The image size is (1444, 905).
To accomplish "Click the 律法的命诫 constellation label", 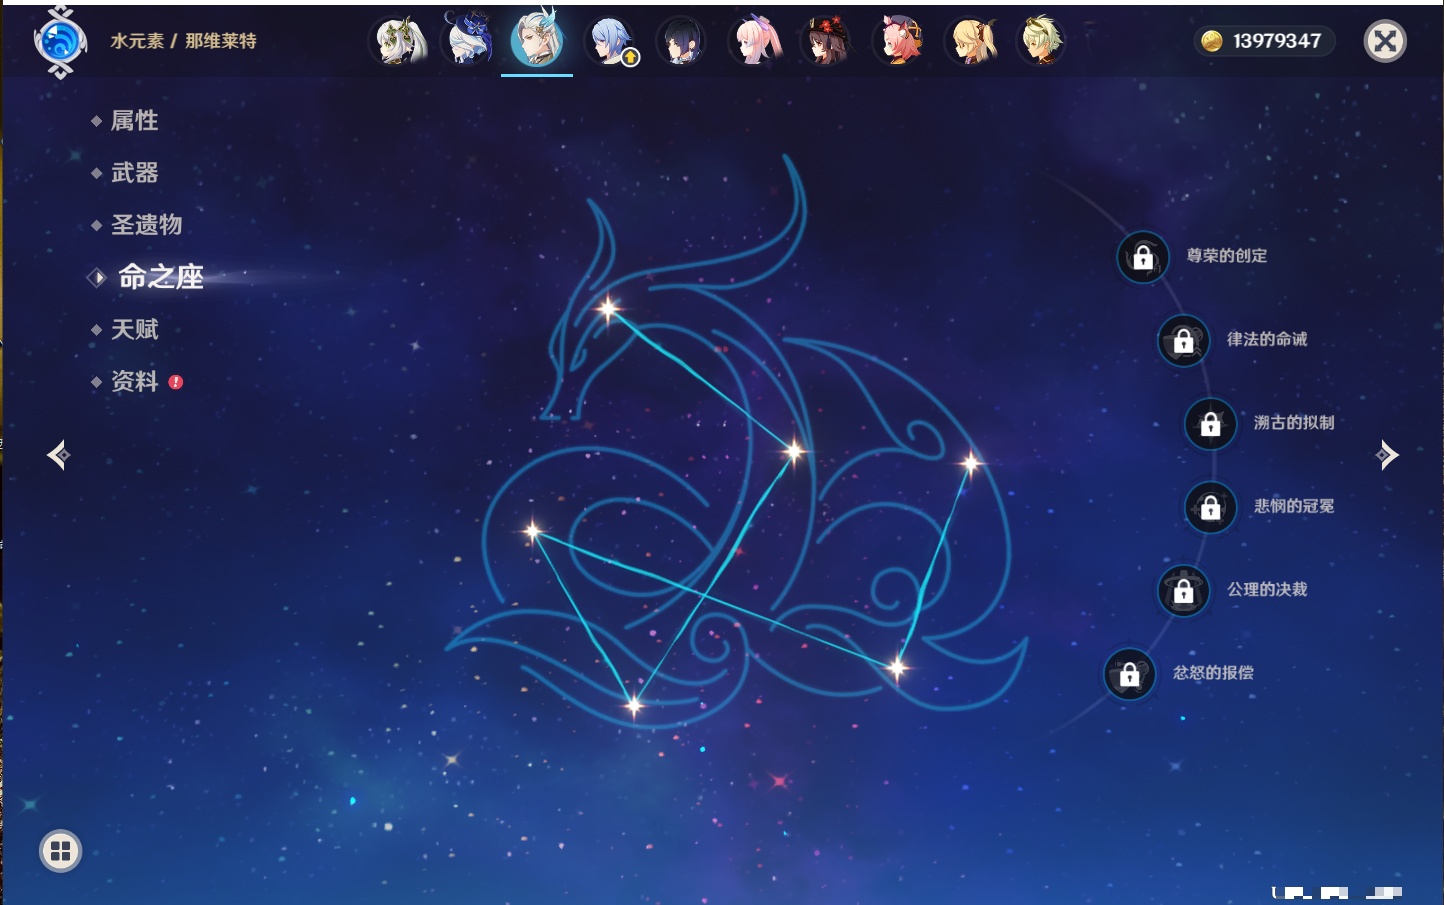I will (1267, 339).
